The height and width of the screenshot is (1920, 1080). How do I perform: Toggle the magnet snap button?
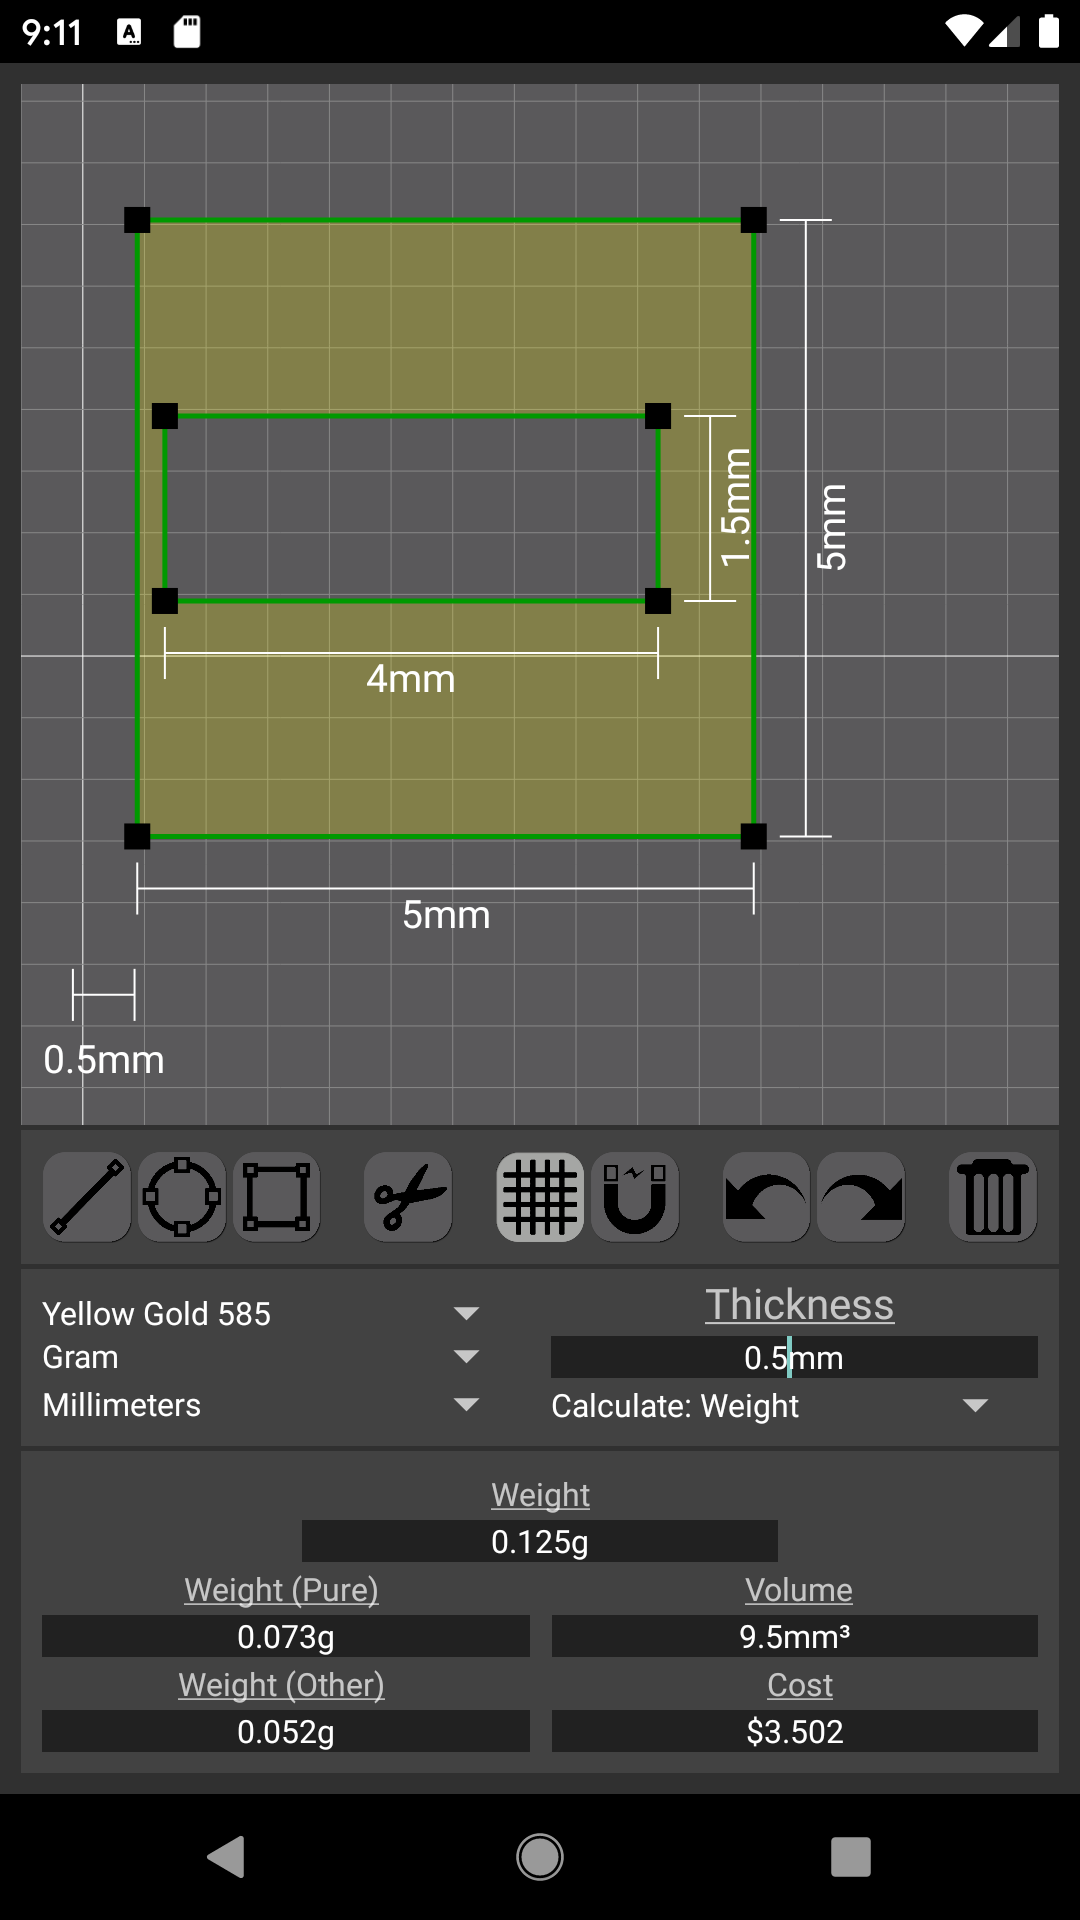tap(635, 1197)
